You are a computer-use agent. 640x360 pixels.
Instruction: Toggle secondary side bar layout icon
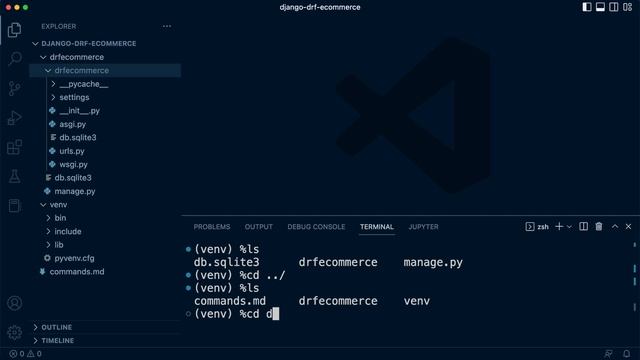point(613,7)
